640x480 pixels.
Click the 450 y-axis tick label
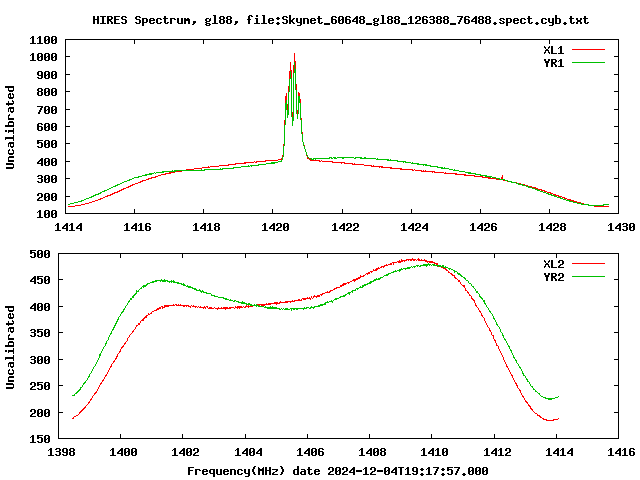coord(40,280)
